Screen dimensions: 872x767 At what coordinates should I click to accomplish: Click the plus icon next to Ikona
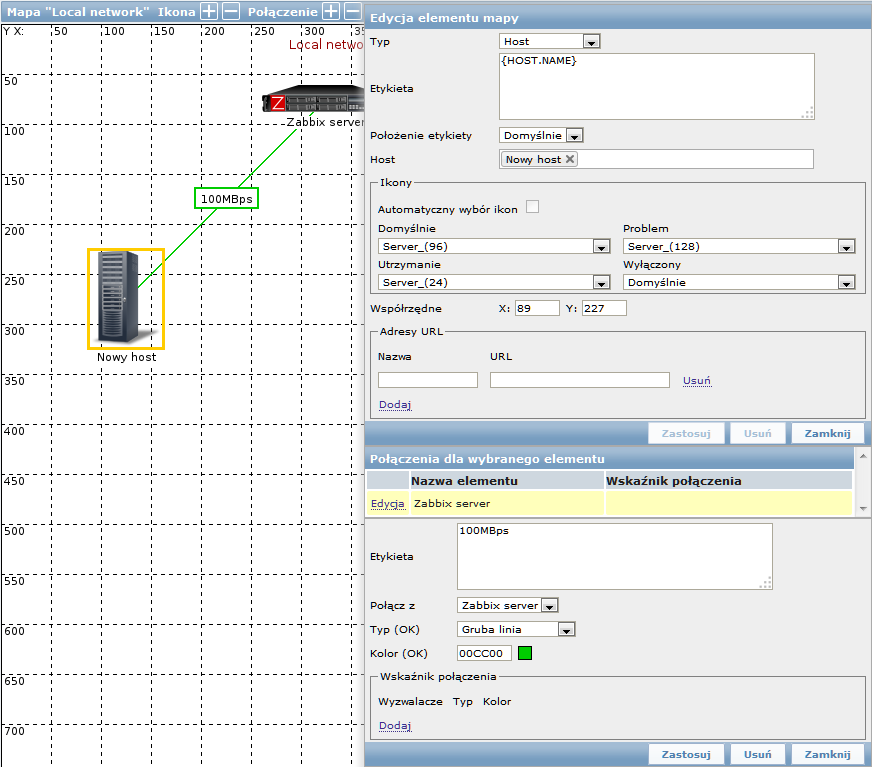[x=209, y=11]
